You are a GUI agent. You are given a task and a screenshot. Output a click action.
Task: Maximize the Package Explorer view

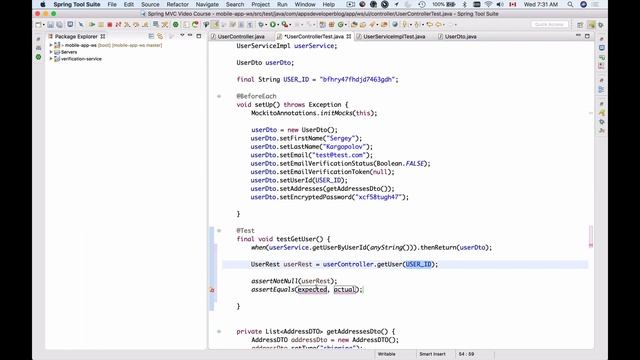[199, 36]
